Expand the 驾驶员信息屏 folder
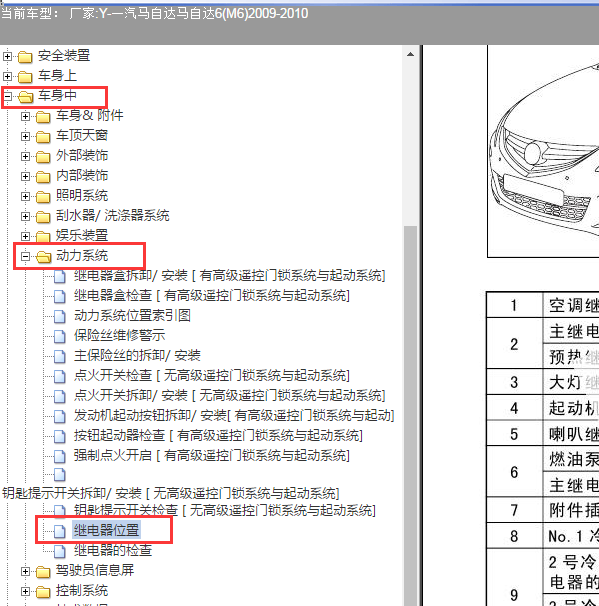 [26, 571]
